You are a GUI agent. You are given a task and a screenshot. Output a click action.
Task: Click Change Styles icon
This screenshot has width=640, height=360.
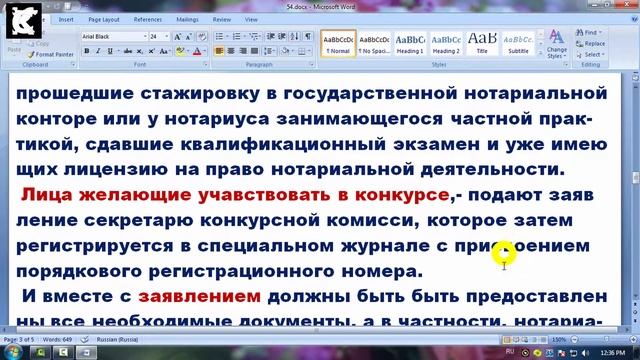pos(557,44)
